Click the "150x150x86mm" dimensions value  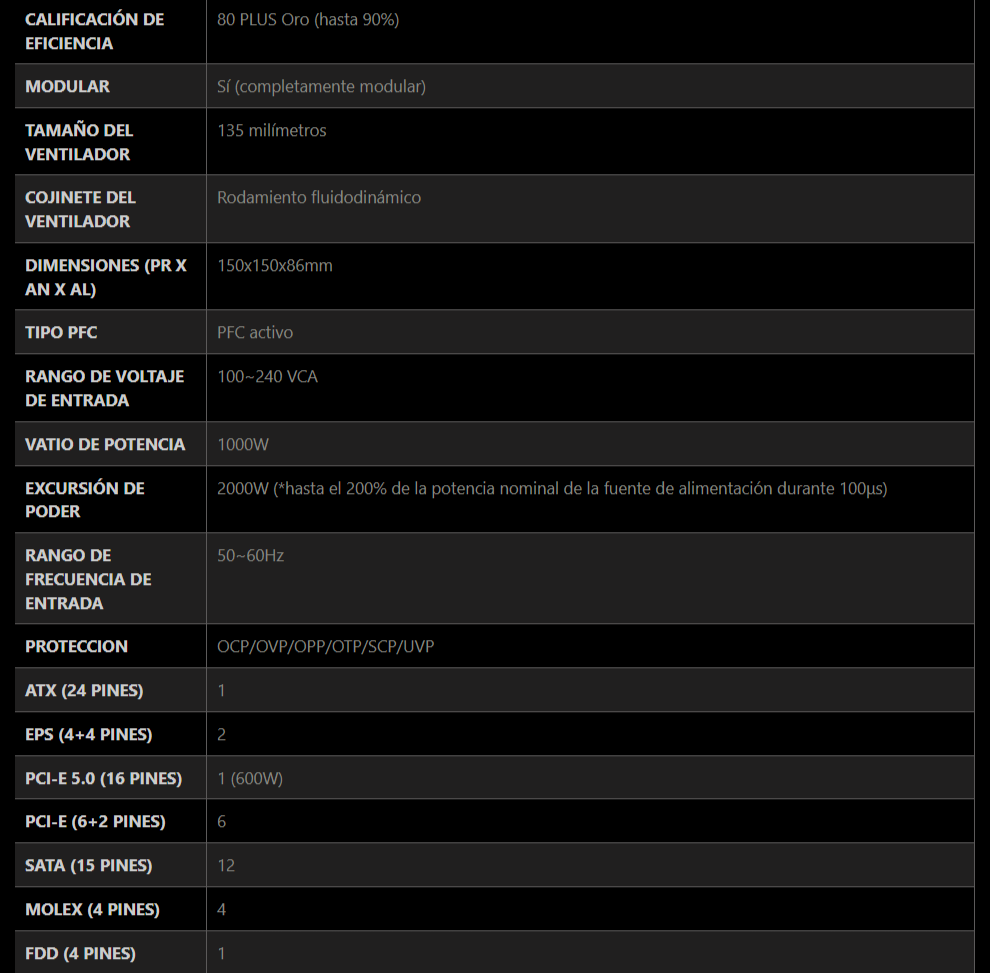275,265
